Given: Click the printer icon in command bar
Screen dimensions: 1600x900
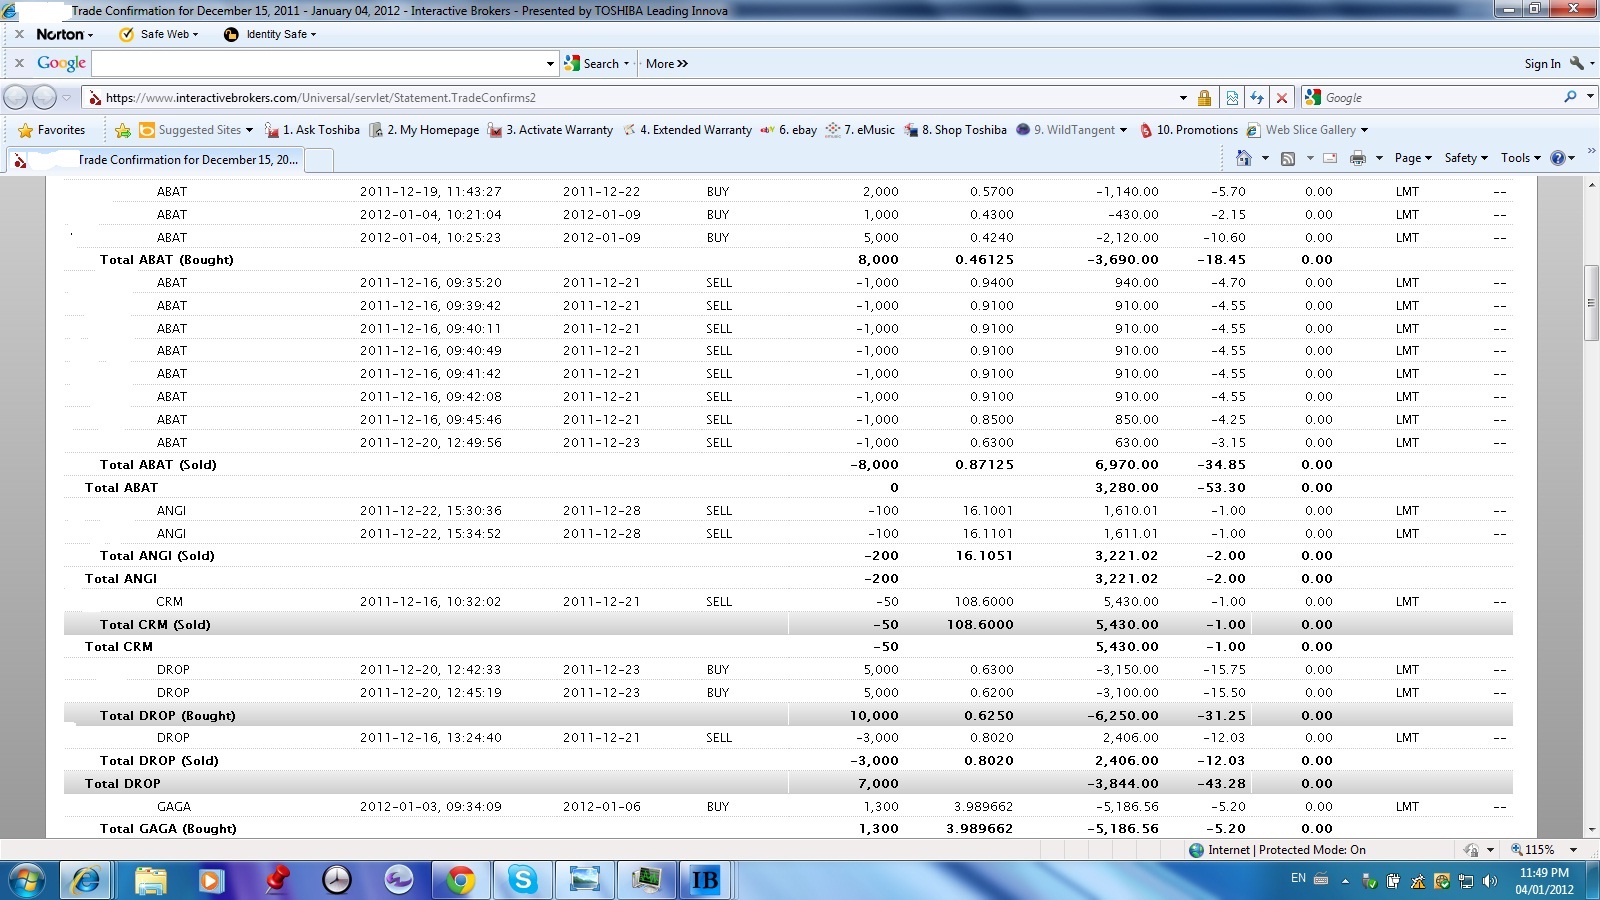Looking at the screenshot, I should [1357, 158].
